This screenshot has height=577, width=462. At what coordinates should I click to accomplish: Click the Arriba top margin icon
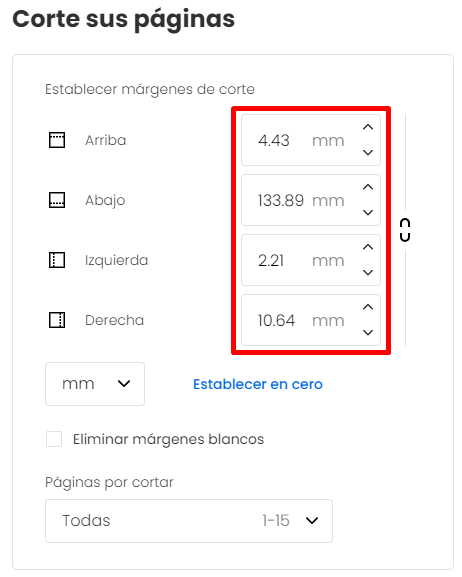tap(57, 140)
